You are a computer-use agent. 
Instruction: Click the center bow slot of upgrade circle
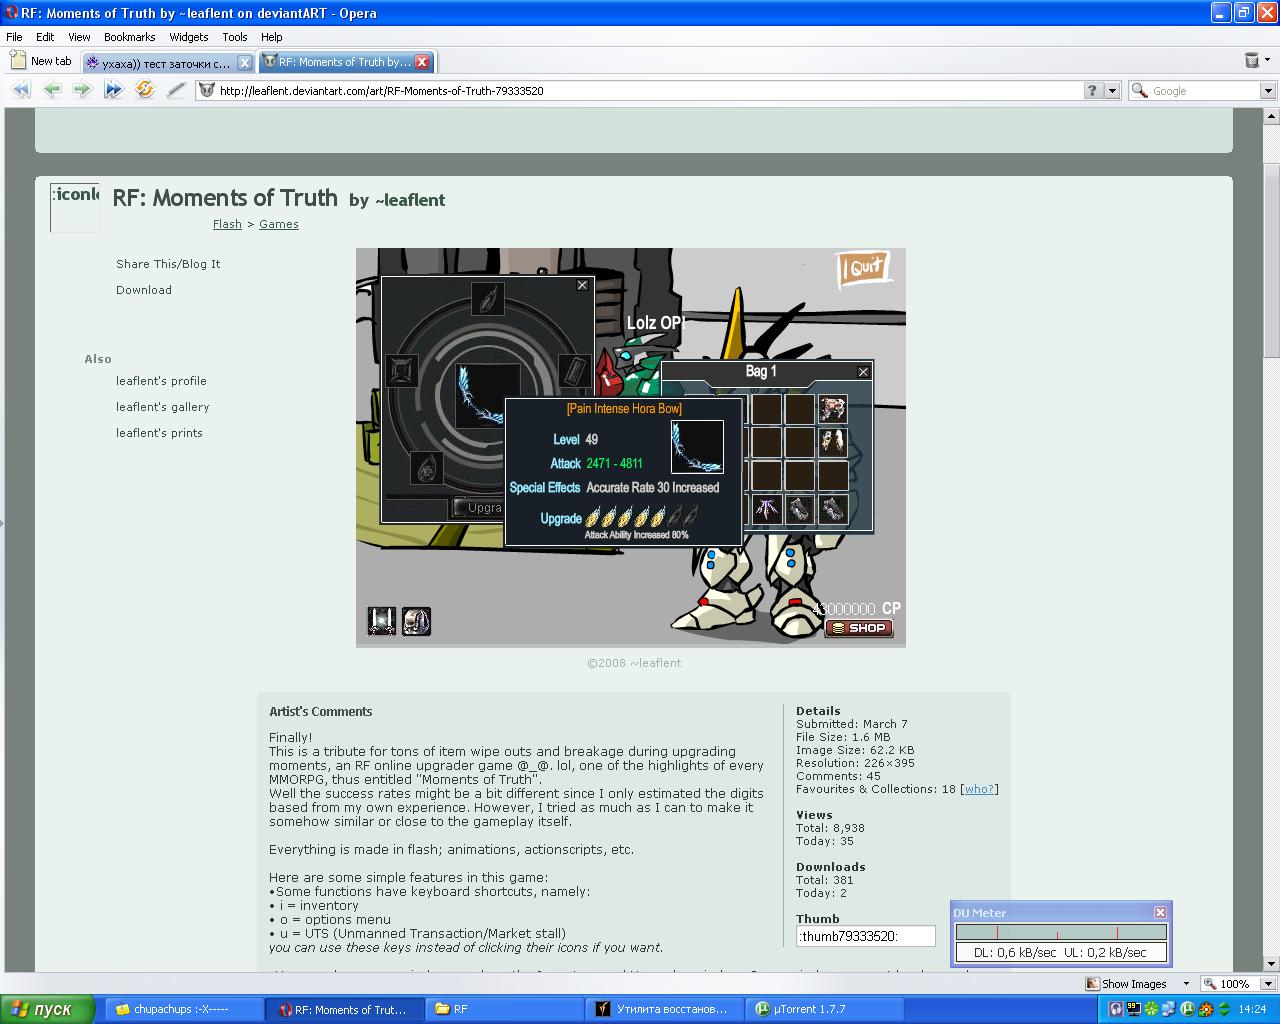tap(487, 395)
